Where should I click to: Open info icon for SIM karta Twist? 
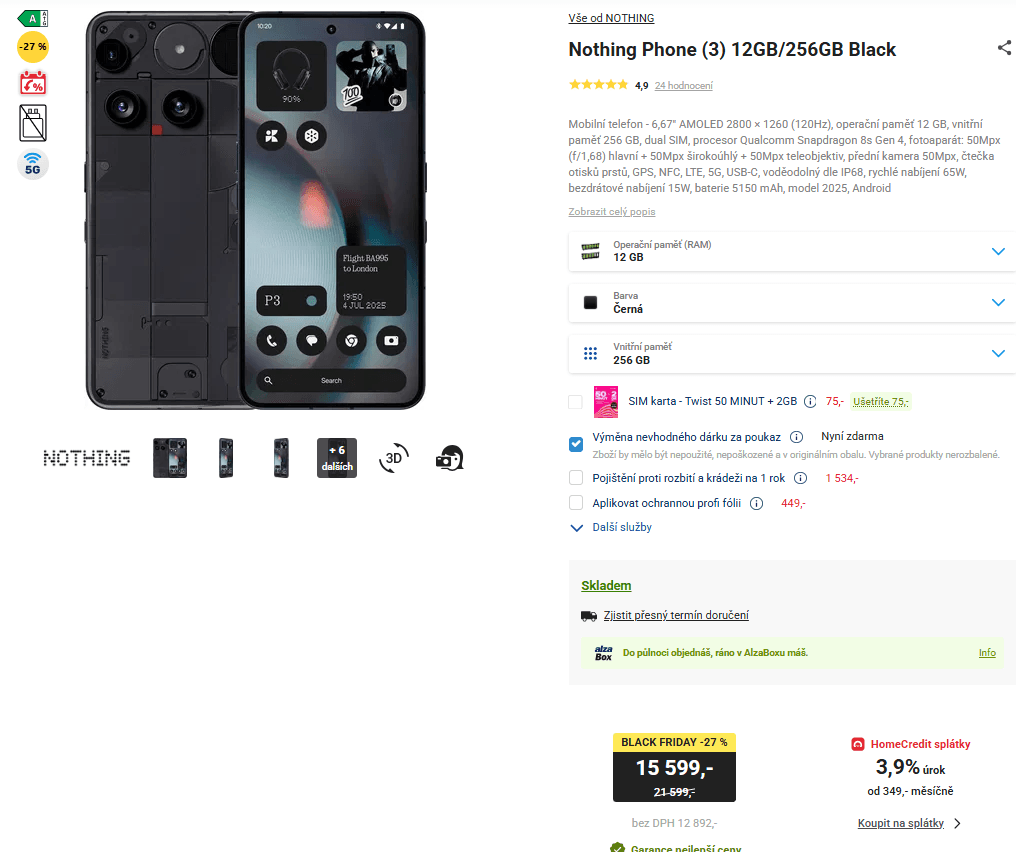(810, 402)
